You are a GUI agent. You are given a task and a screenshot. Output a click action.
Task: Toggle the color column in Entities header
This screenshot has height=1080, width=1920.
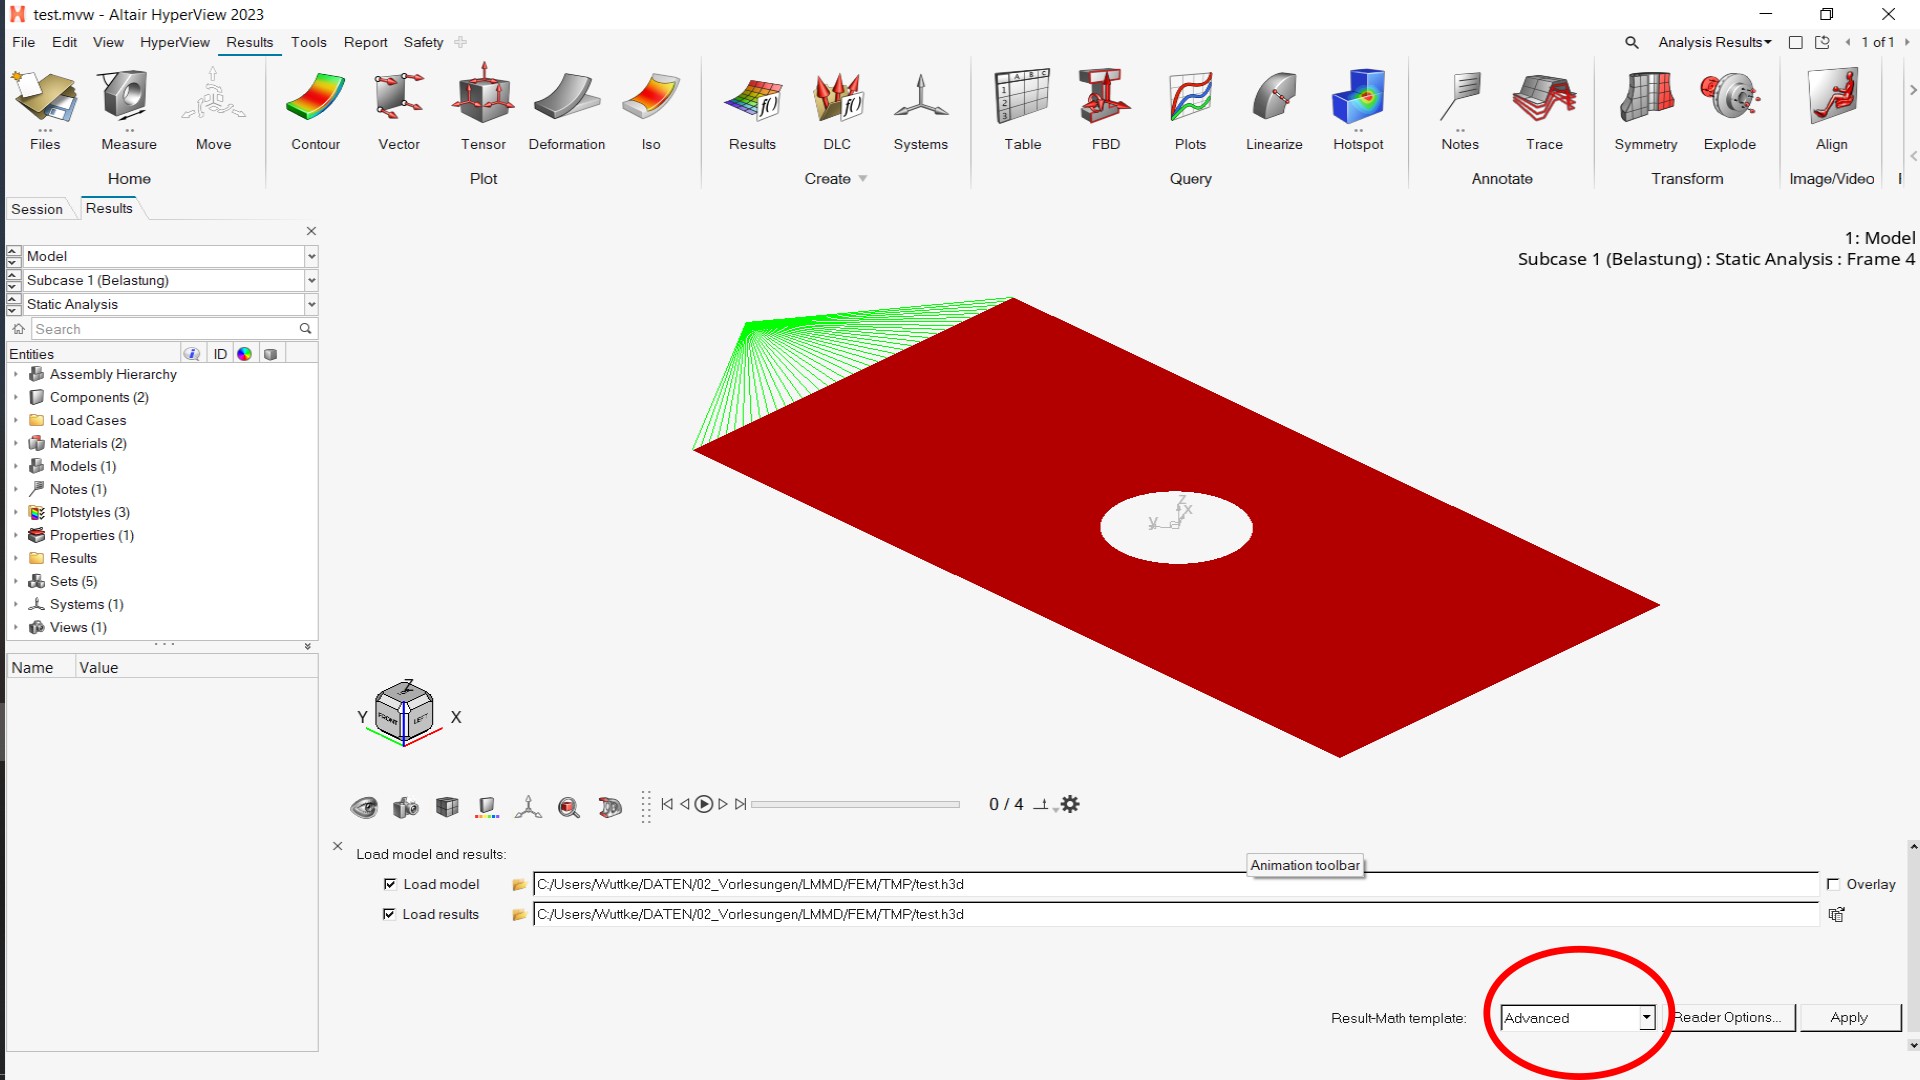pyautogui.click(x=244, y=354)
